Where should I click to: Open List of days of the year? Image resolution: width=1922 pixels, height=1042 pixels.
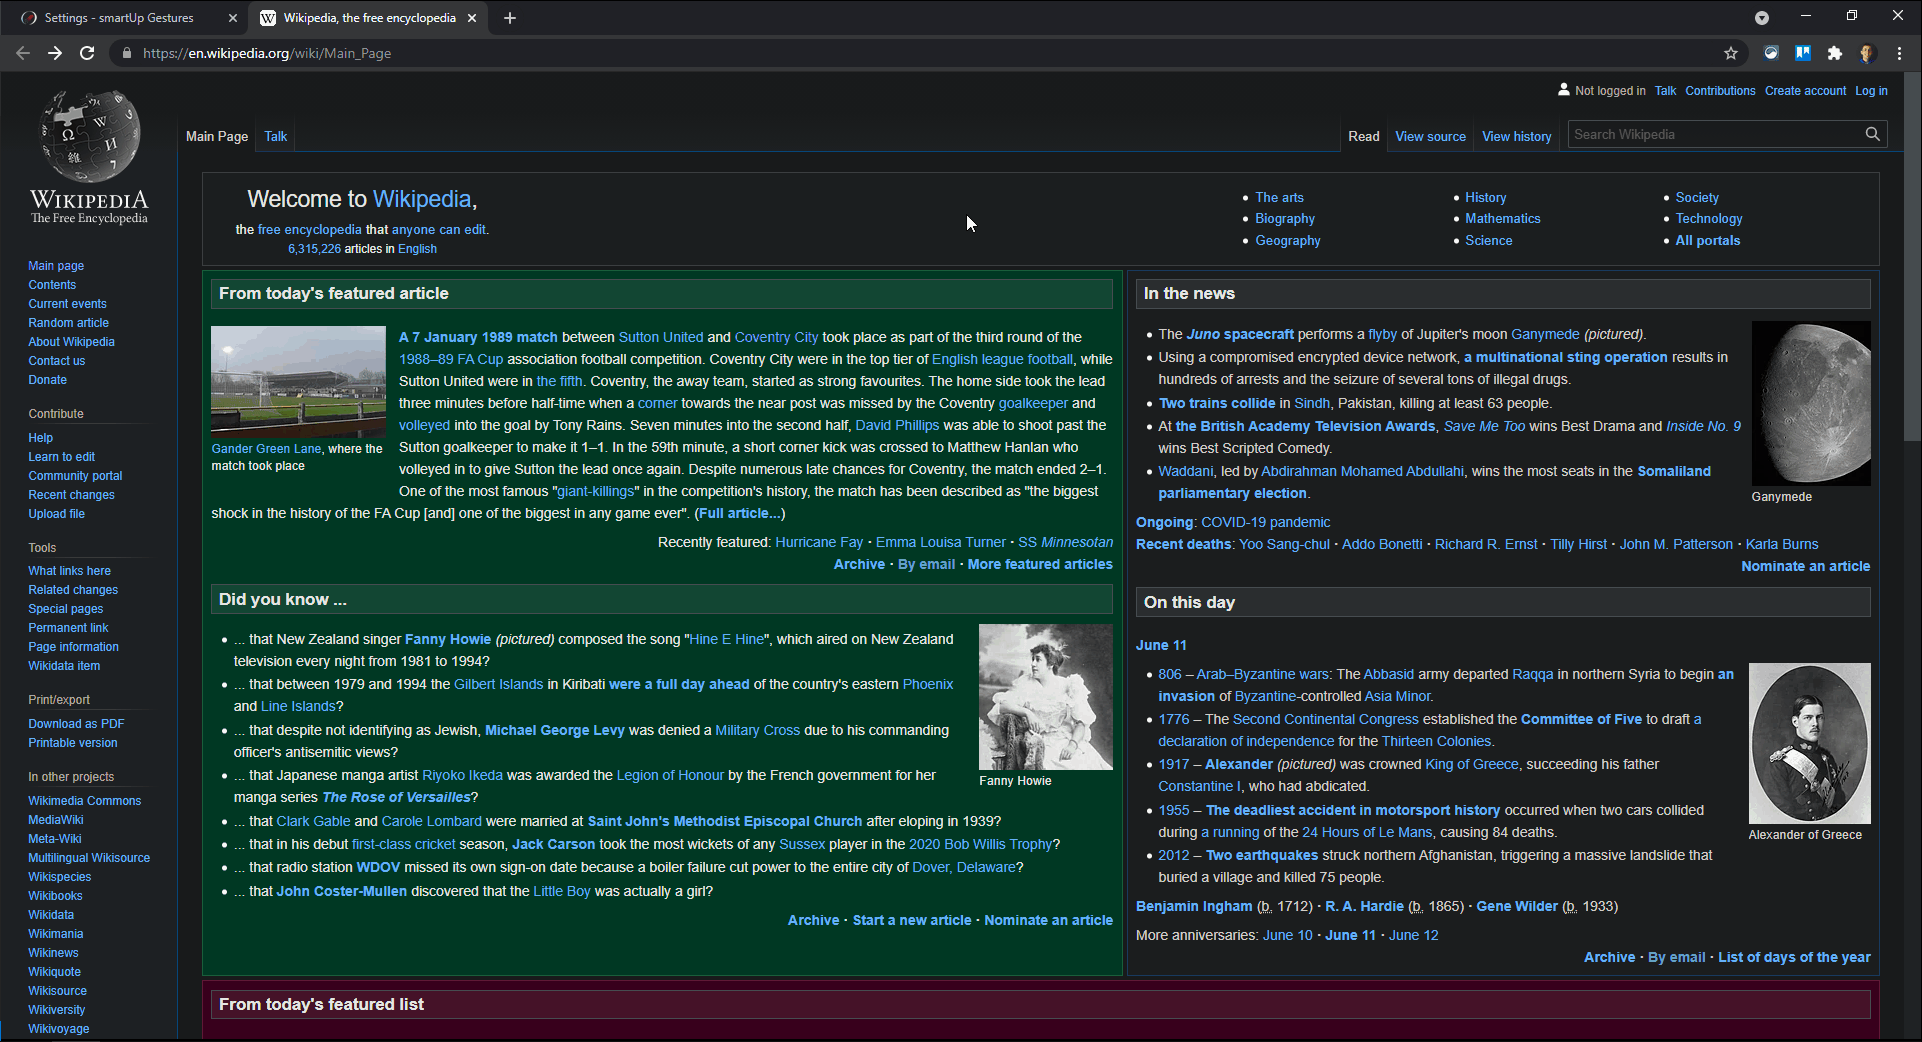tap(1794, 957)
